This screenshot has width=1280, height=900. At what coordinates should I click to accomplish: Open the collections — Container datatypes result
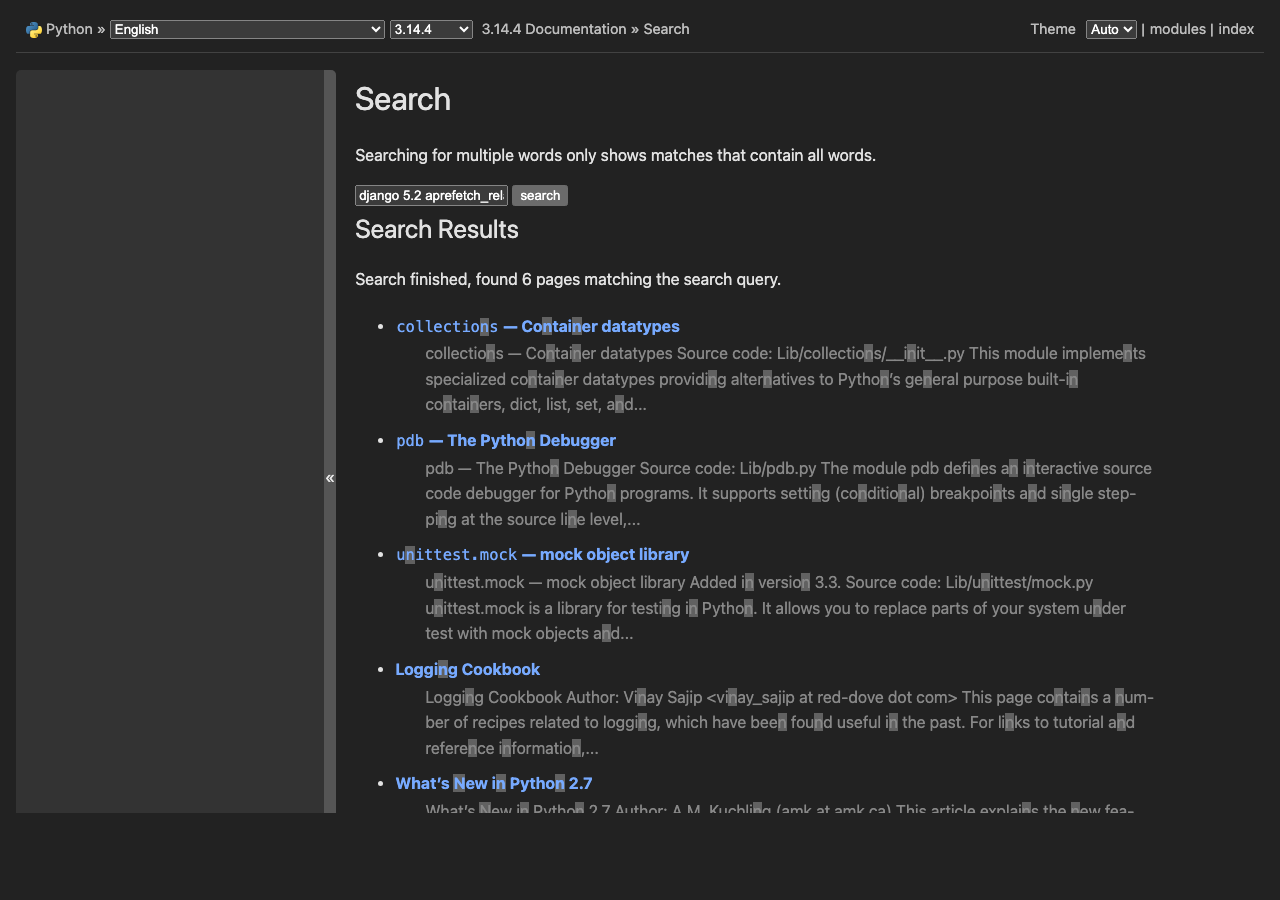[x=537, y=326]
